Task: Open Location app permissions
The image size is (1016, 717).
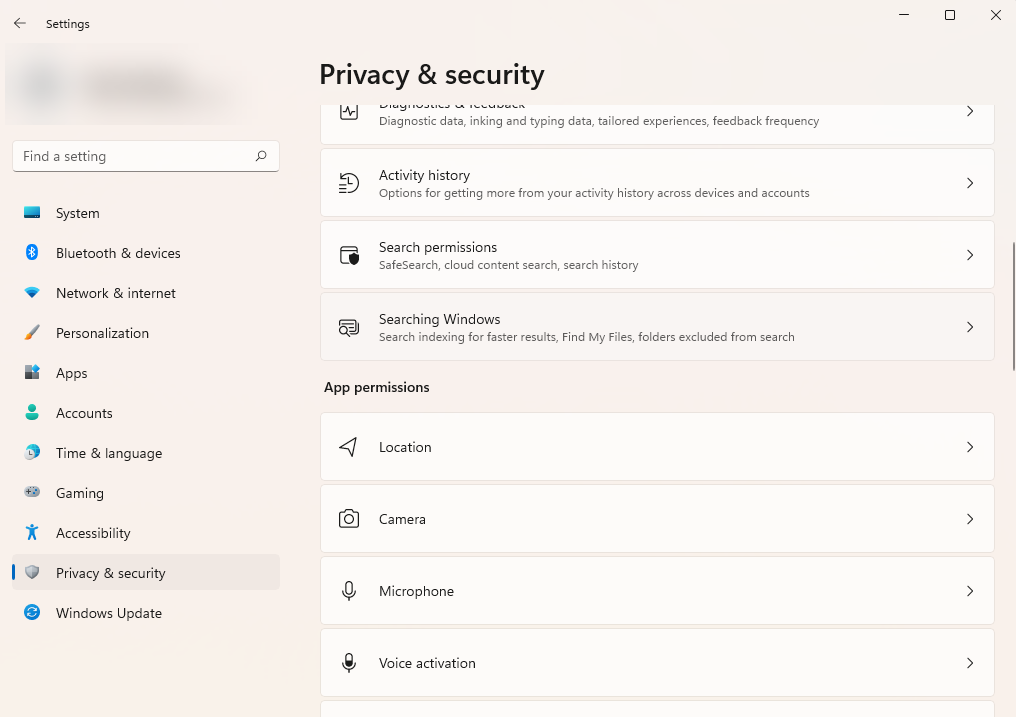Action: [x=657, y=447]
